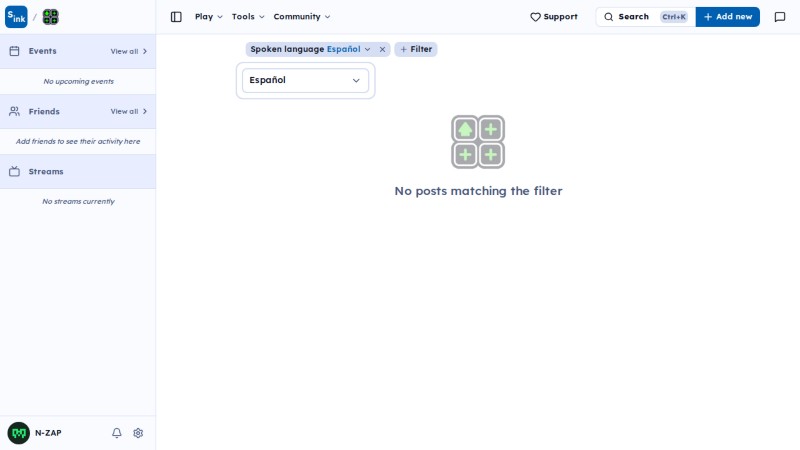Open the sendou.ink logo home link
Image resolution: width=800 pixels, height=450 pixels.
(x=16, y=17)
